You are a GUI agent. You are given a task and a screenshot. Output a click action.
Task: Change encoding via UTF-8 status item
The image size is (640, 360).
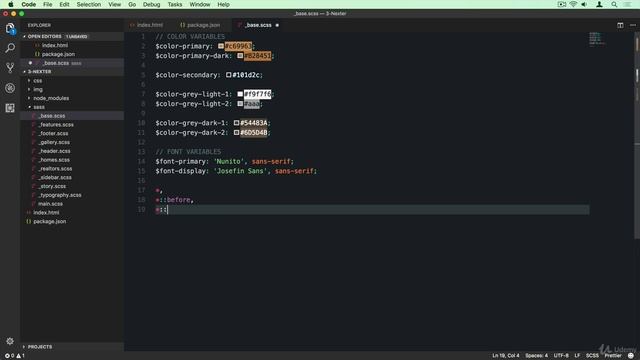561,356
